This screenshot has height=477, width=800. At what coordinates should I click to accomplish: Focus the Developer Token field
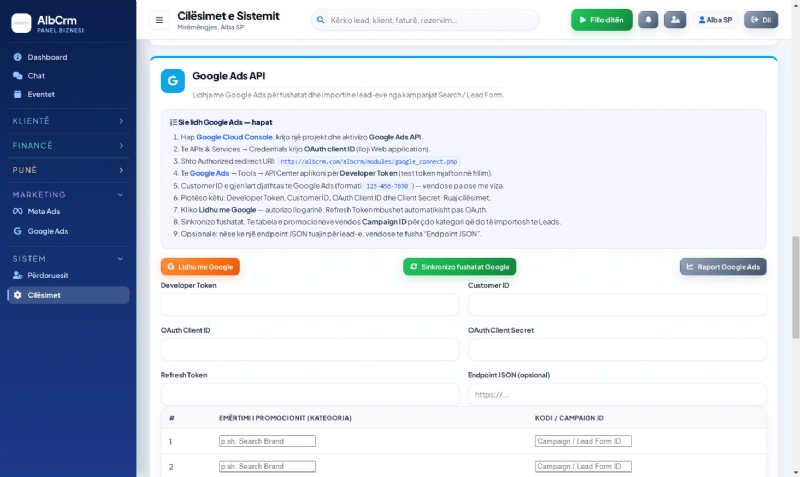pyautogui.click(x=310, y=305)
